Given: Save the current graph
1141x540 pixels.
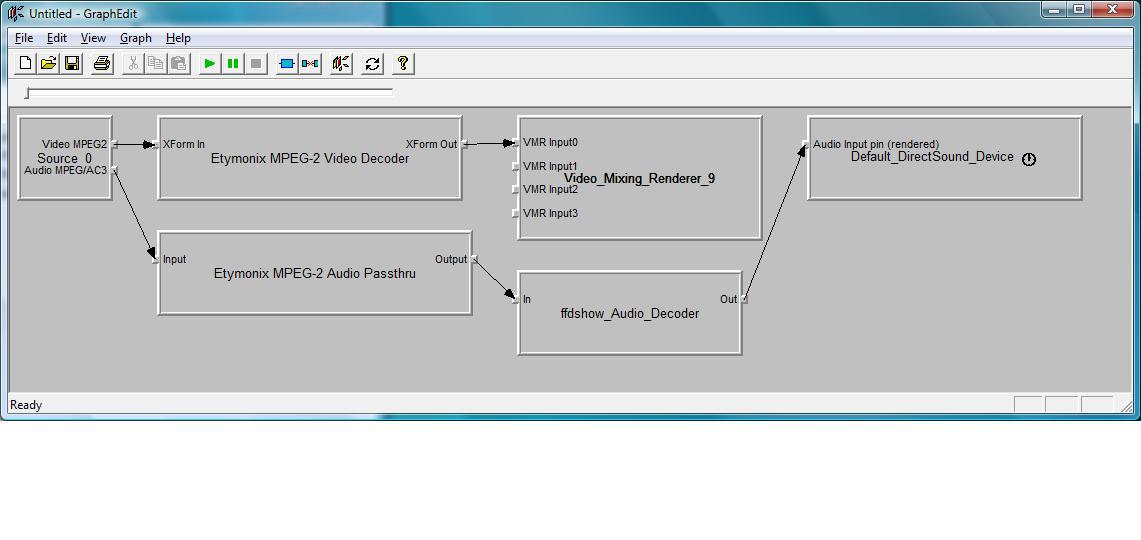Looking at the screenshot, I should tap(72, 64).
